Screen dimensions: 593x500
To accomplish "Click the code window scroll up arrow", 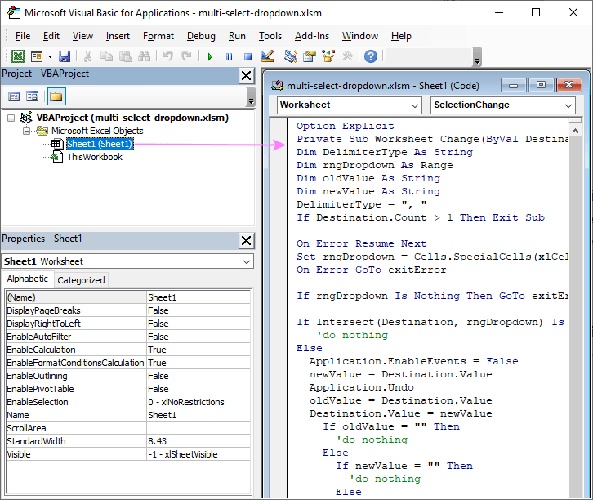I will pyautogui.click(x=575, y=131).
